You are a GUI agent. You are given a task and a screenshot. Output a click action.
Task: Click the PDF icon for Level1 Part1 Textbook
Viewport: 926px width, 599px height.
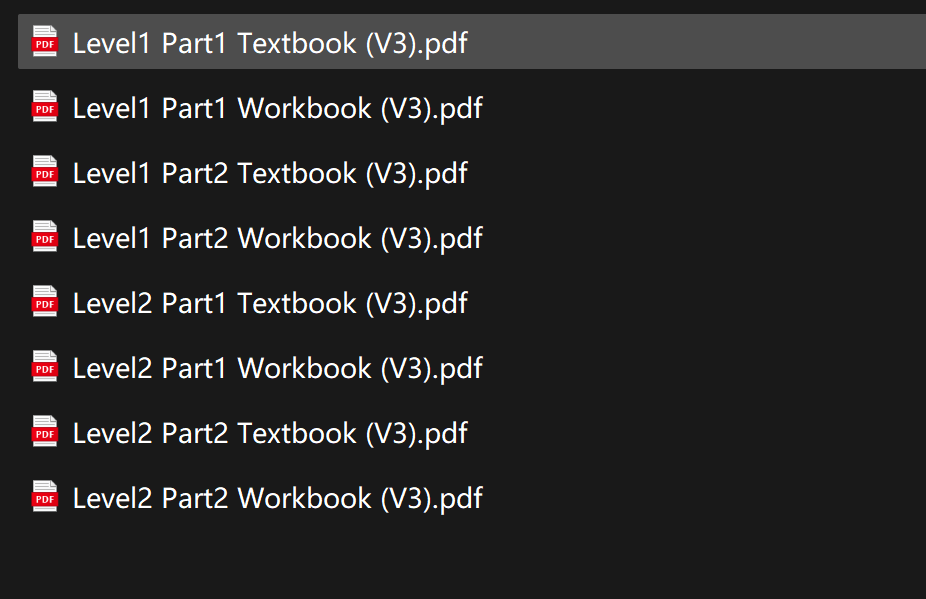click(x=44, y=42)
